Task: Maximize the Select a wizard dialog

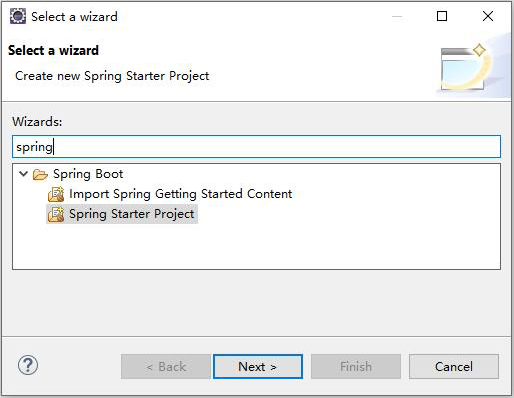Action: (442, 16)
